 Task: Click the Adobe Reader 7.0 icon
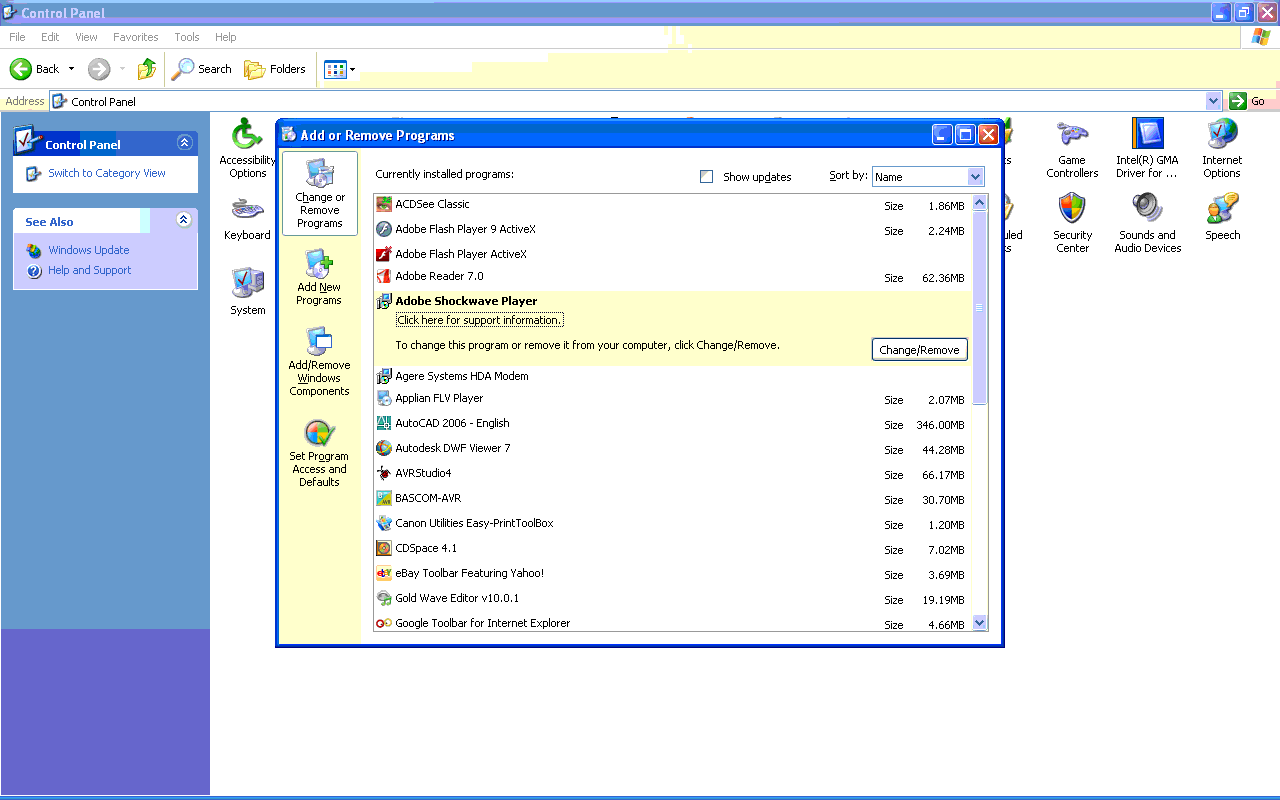384,276
